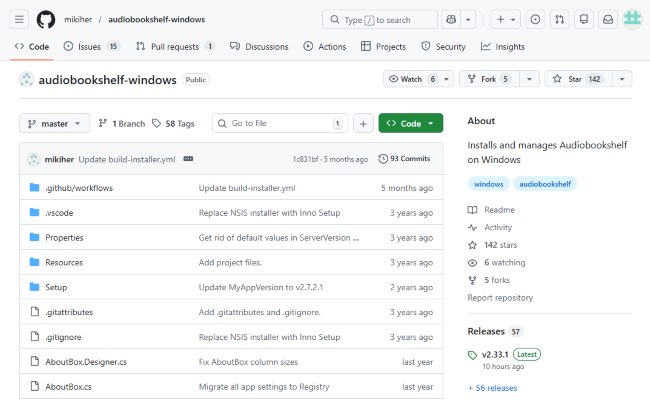Open the Readme link

point(492,210)
